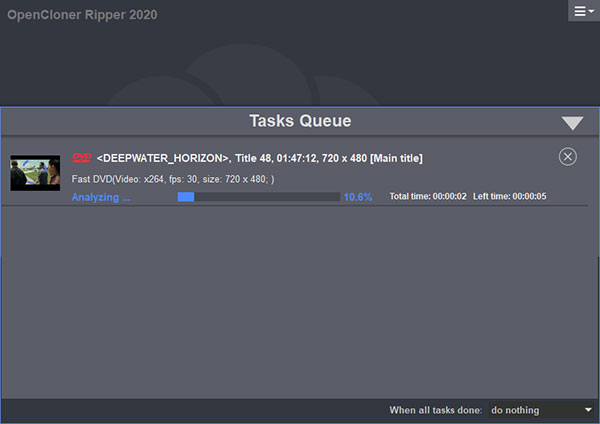Image resolution: width=600 pixels, height=424 pixels.
Task: Click 'Total time: 00:00:02' text
Action: point(428,196)
